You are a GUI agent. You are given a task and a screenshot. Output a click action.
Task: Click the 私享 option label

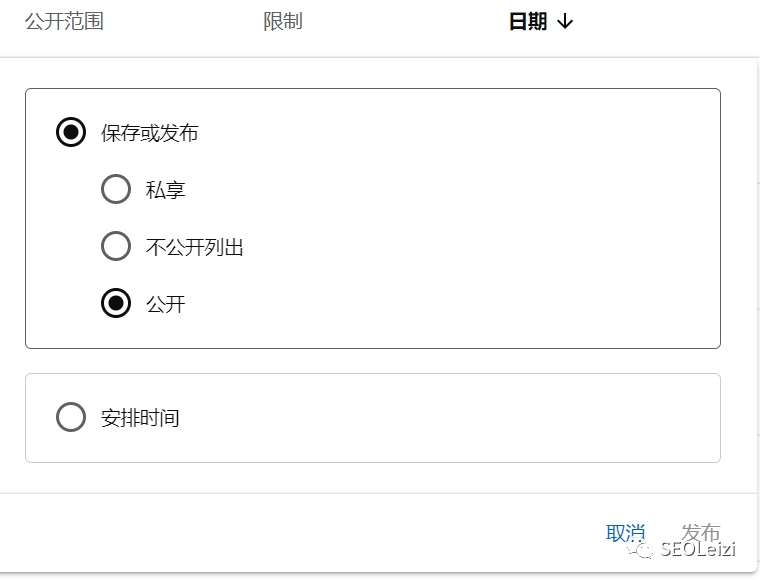(x=166, y=190)
